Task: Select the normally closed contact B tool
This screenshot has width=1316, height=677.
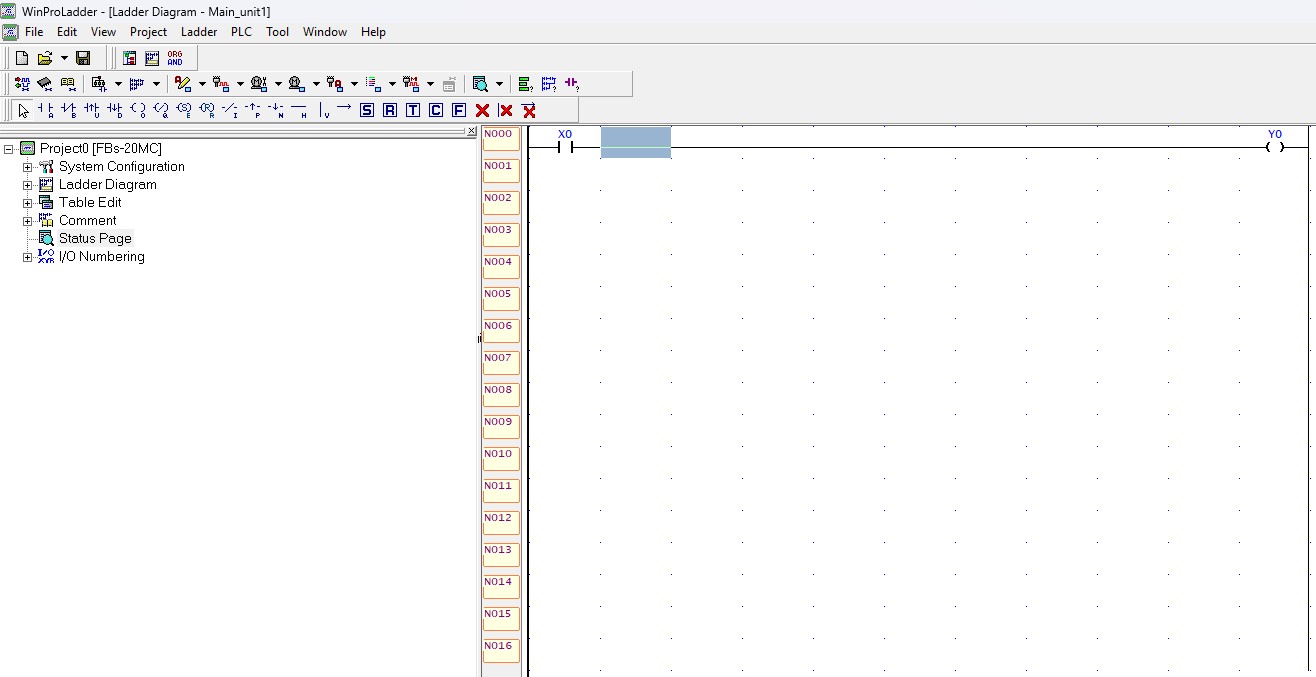Action: point(69,110)
